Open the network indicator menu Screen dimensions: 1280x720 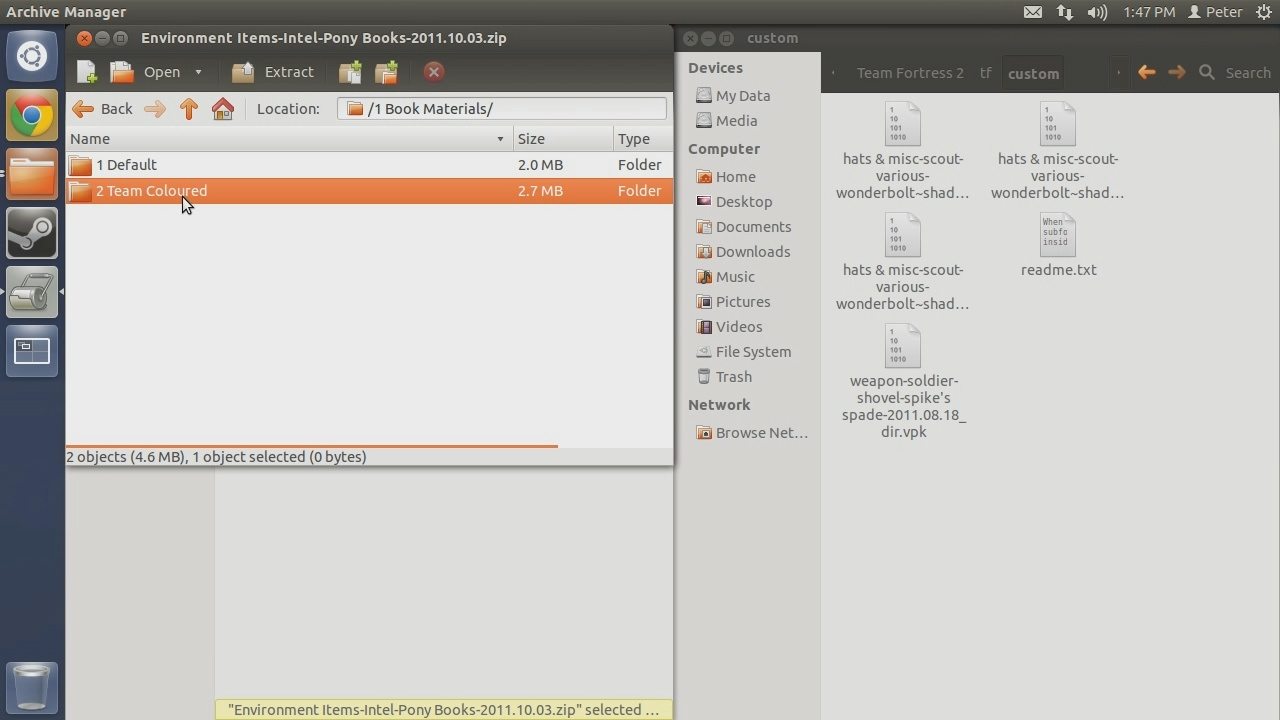[1065, 12]
